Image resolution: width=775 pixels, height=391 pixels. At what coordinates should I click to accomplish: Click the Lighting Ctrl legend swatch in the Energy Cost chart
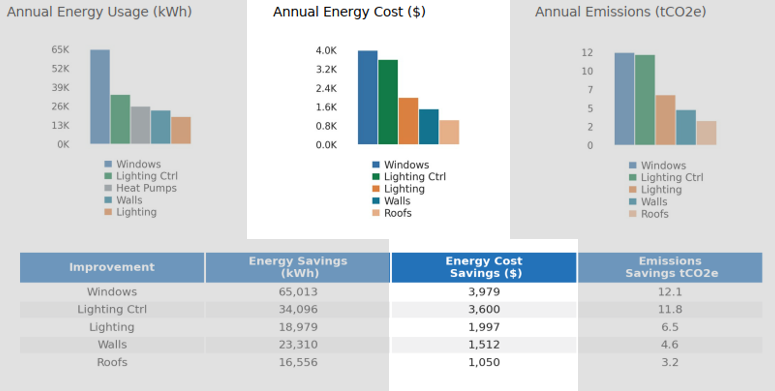pos(376,176)
